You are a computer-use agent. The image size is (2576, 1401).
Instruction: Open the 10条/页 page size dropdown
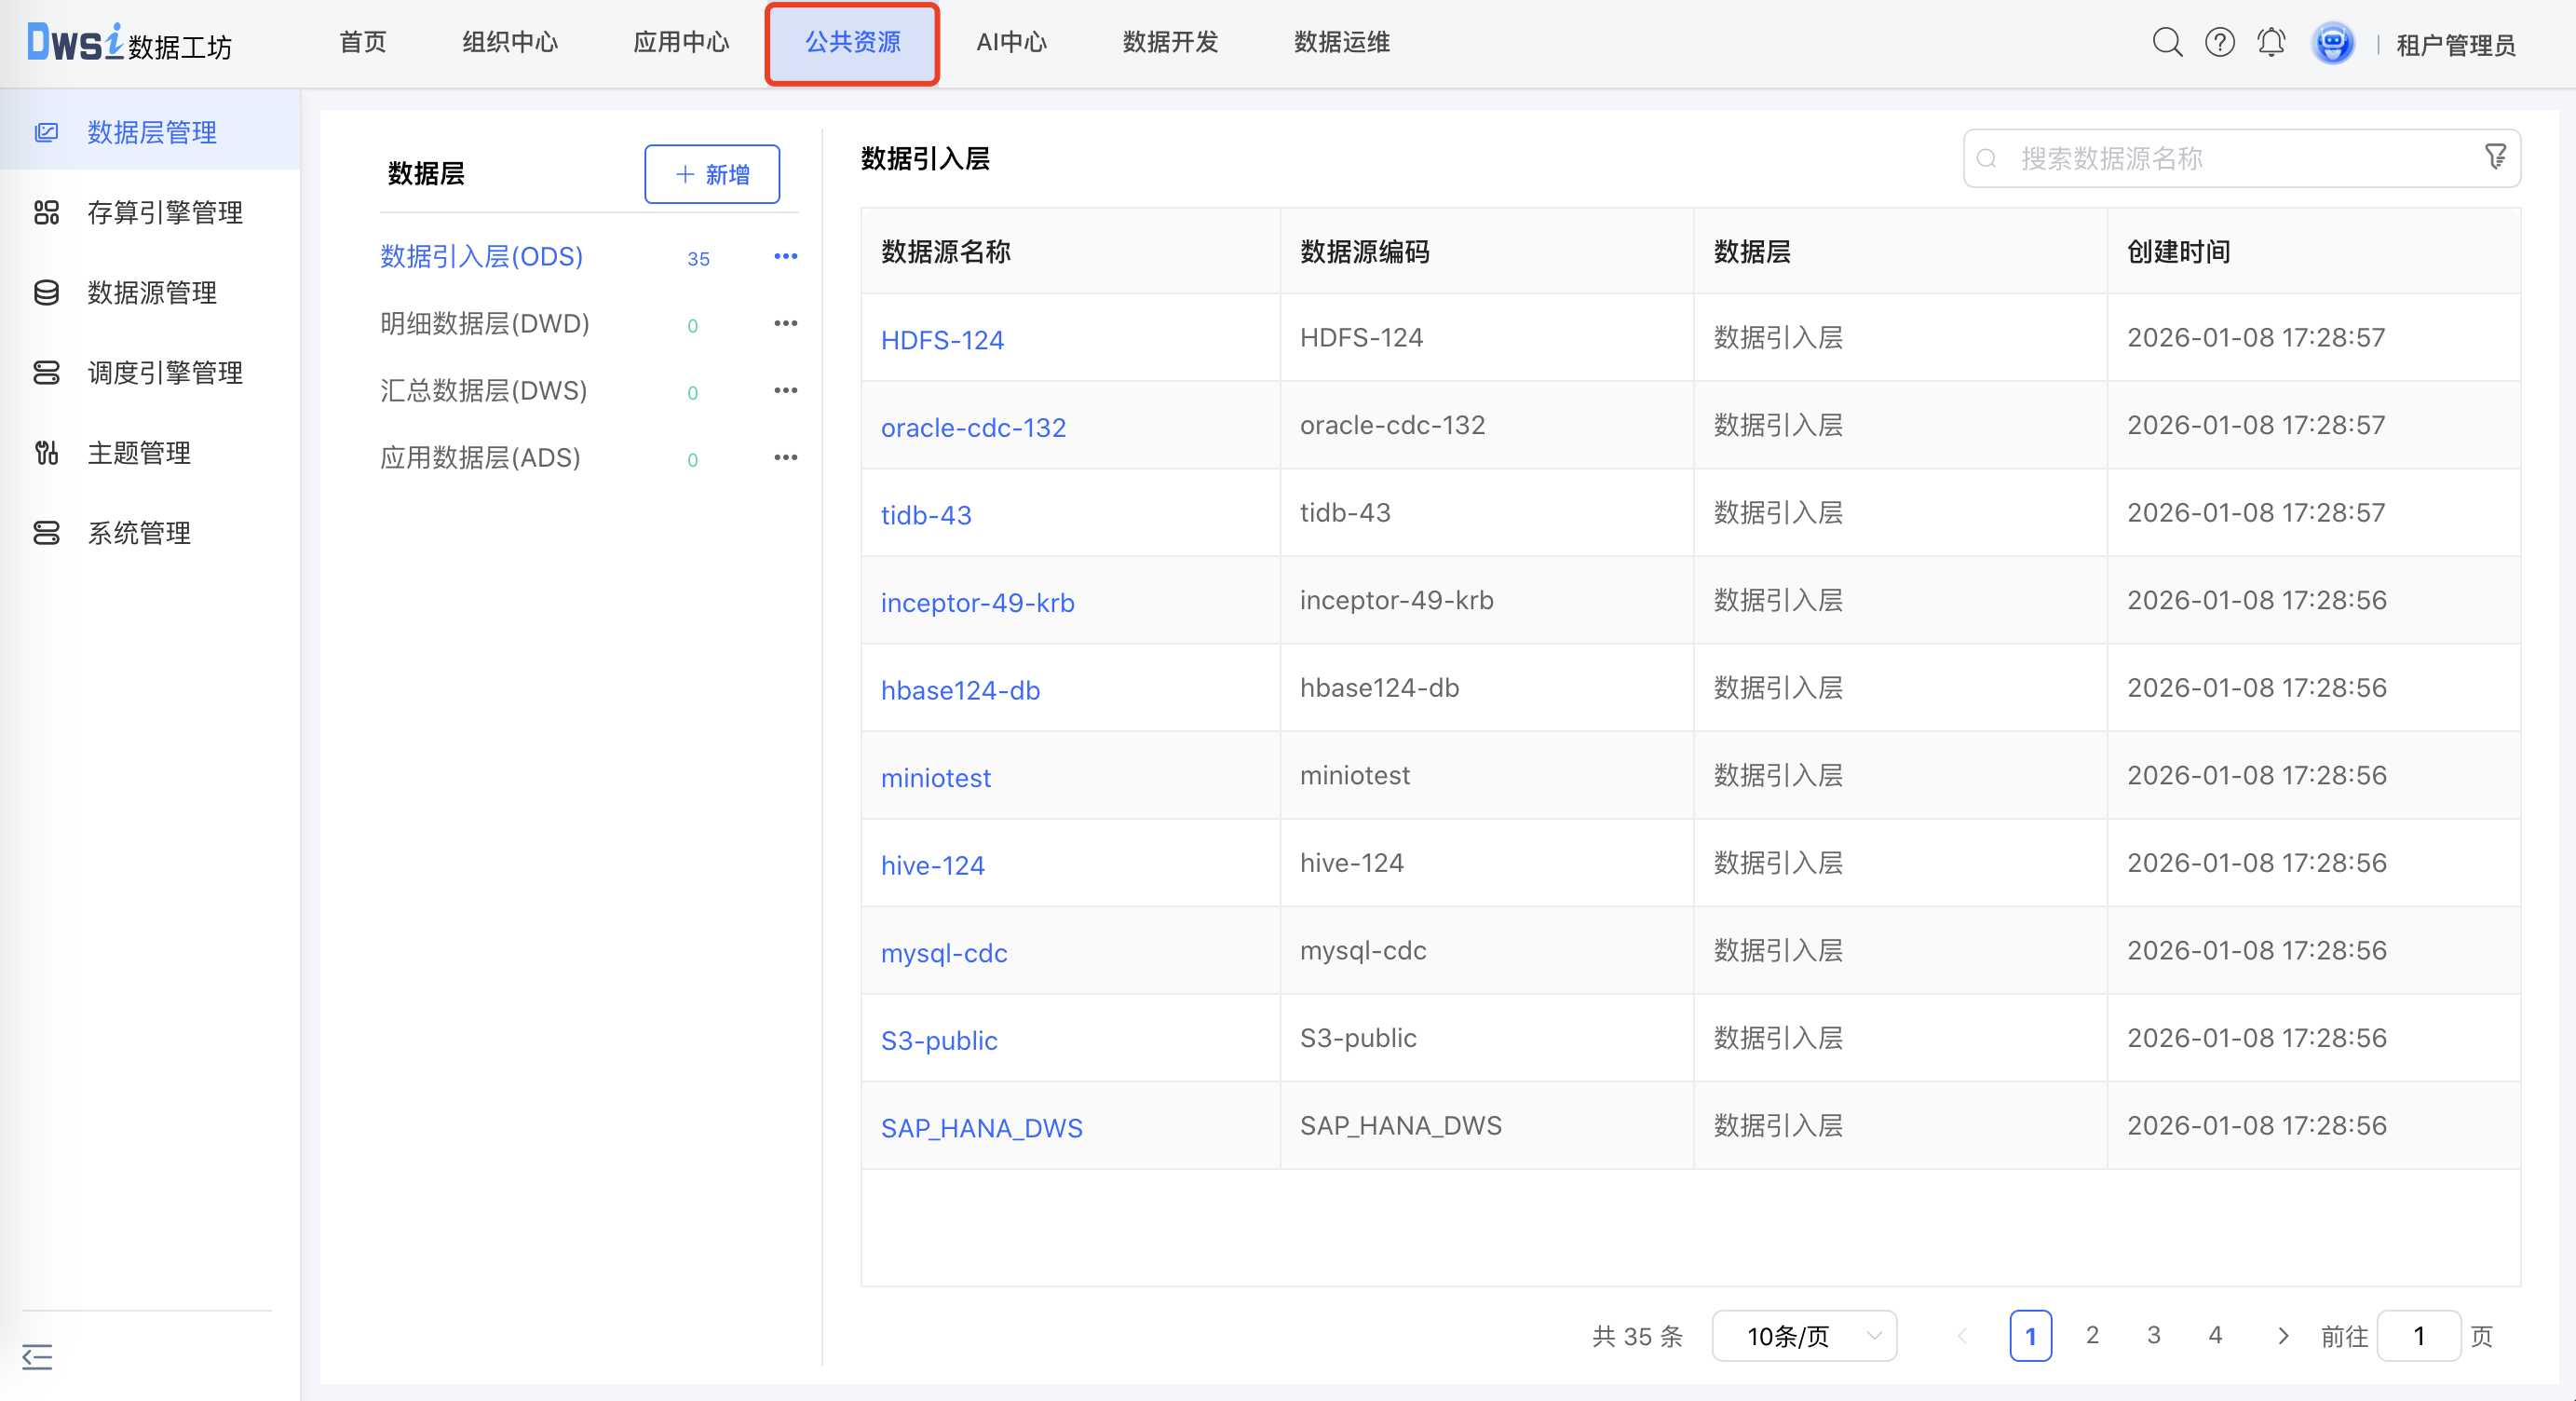point(1803,1336)
